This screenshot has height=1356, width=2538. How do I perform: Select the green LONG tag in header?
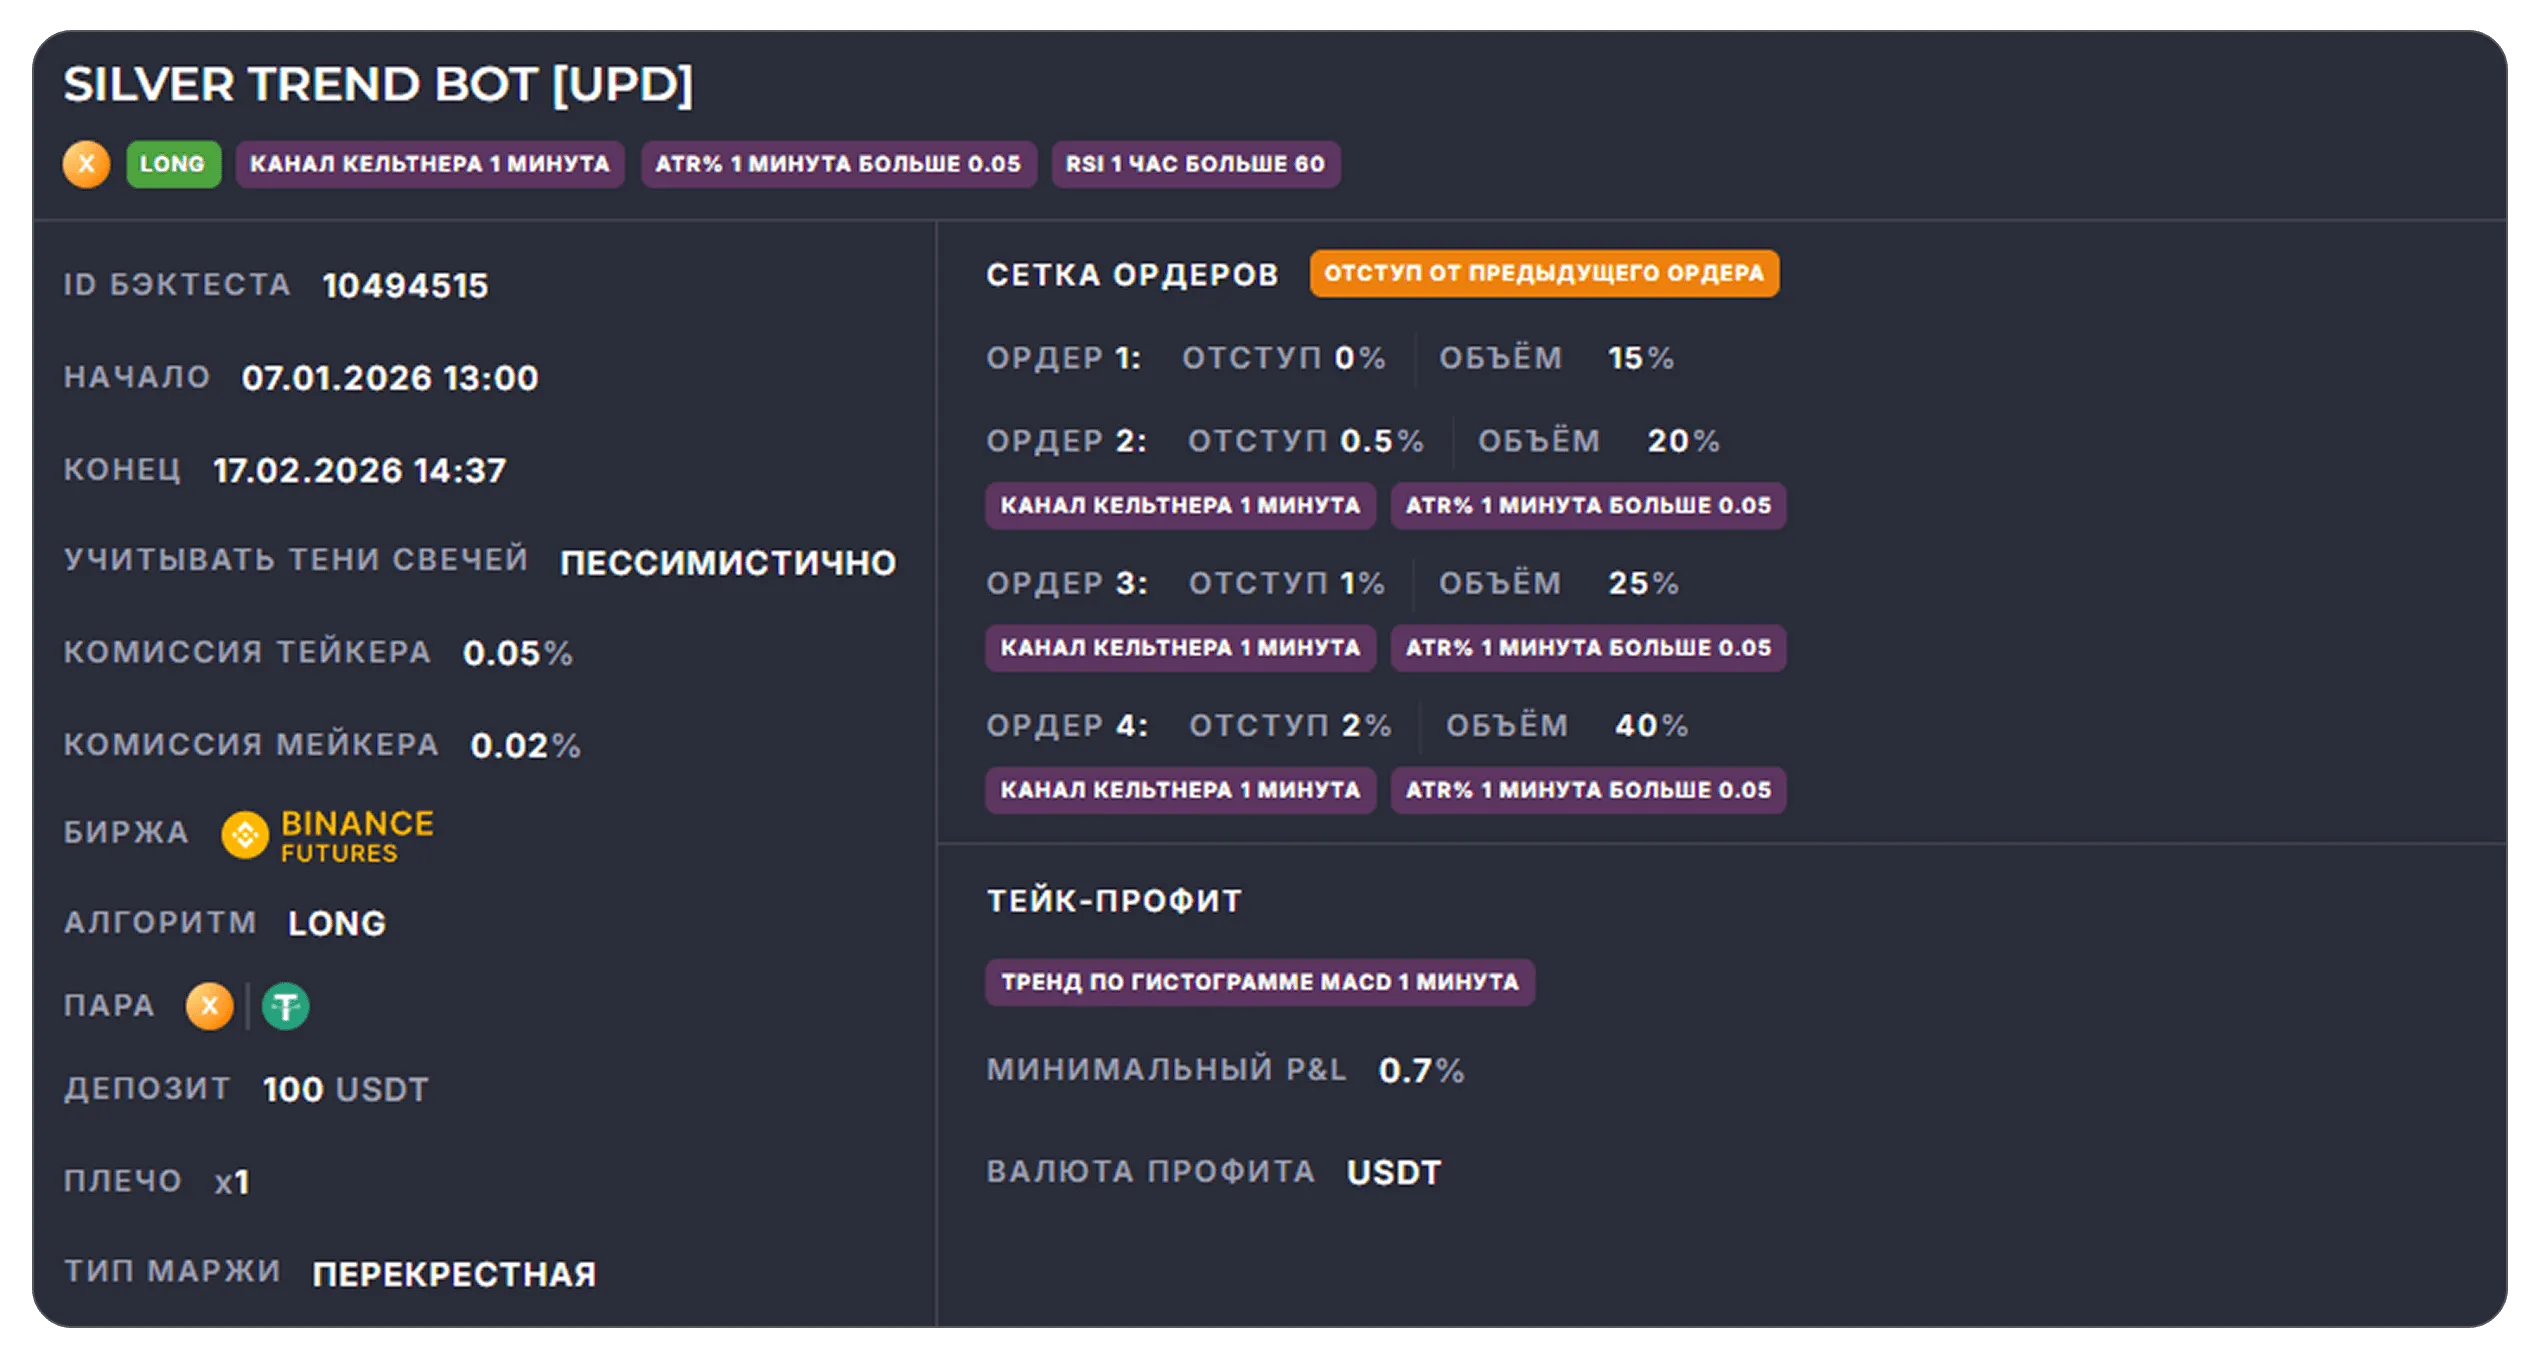173,163
